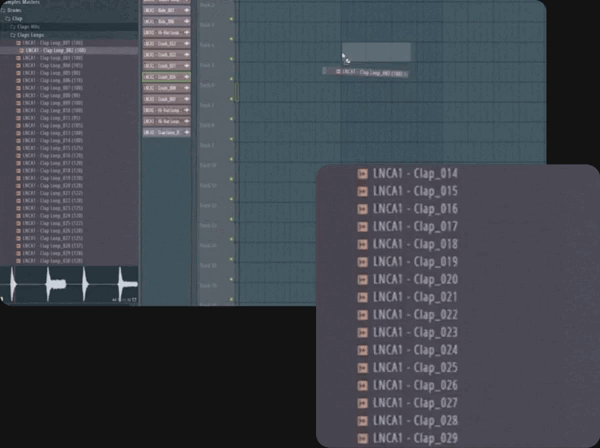Select Clap Loop_018 in the browser
600x448 pixels.
click(52, 171)
